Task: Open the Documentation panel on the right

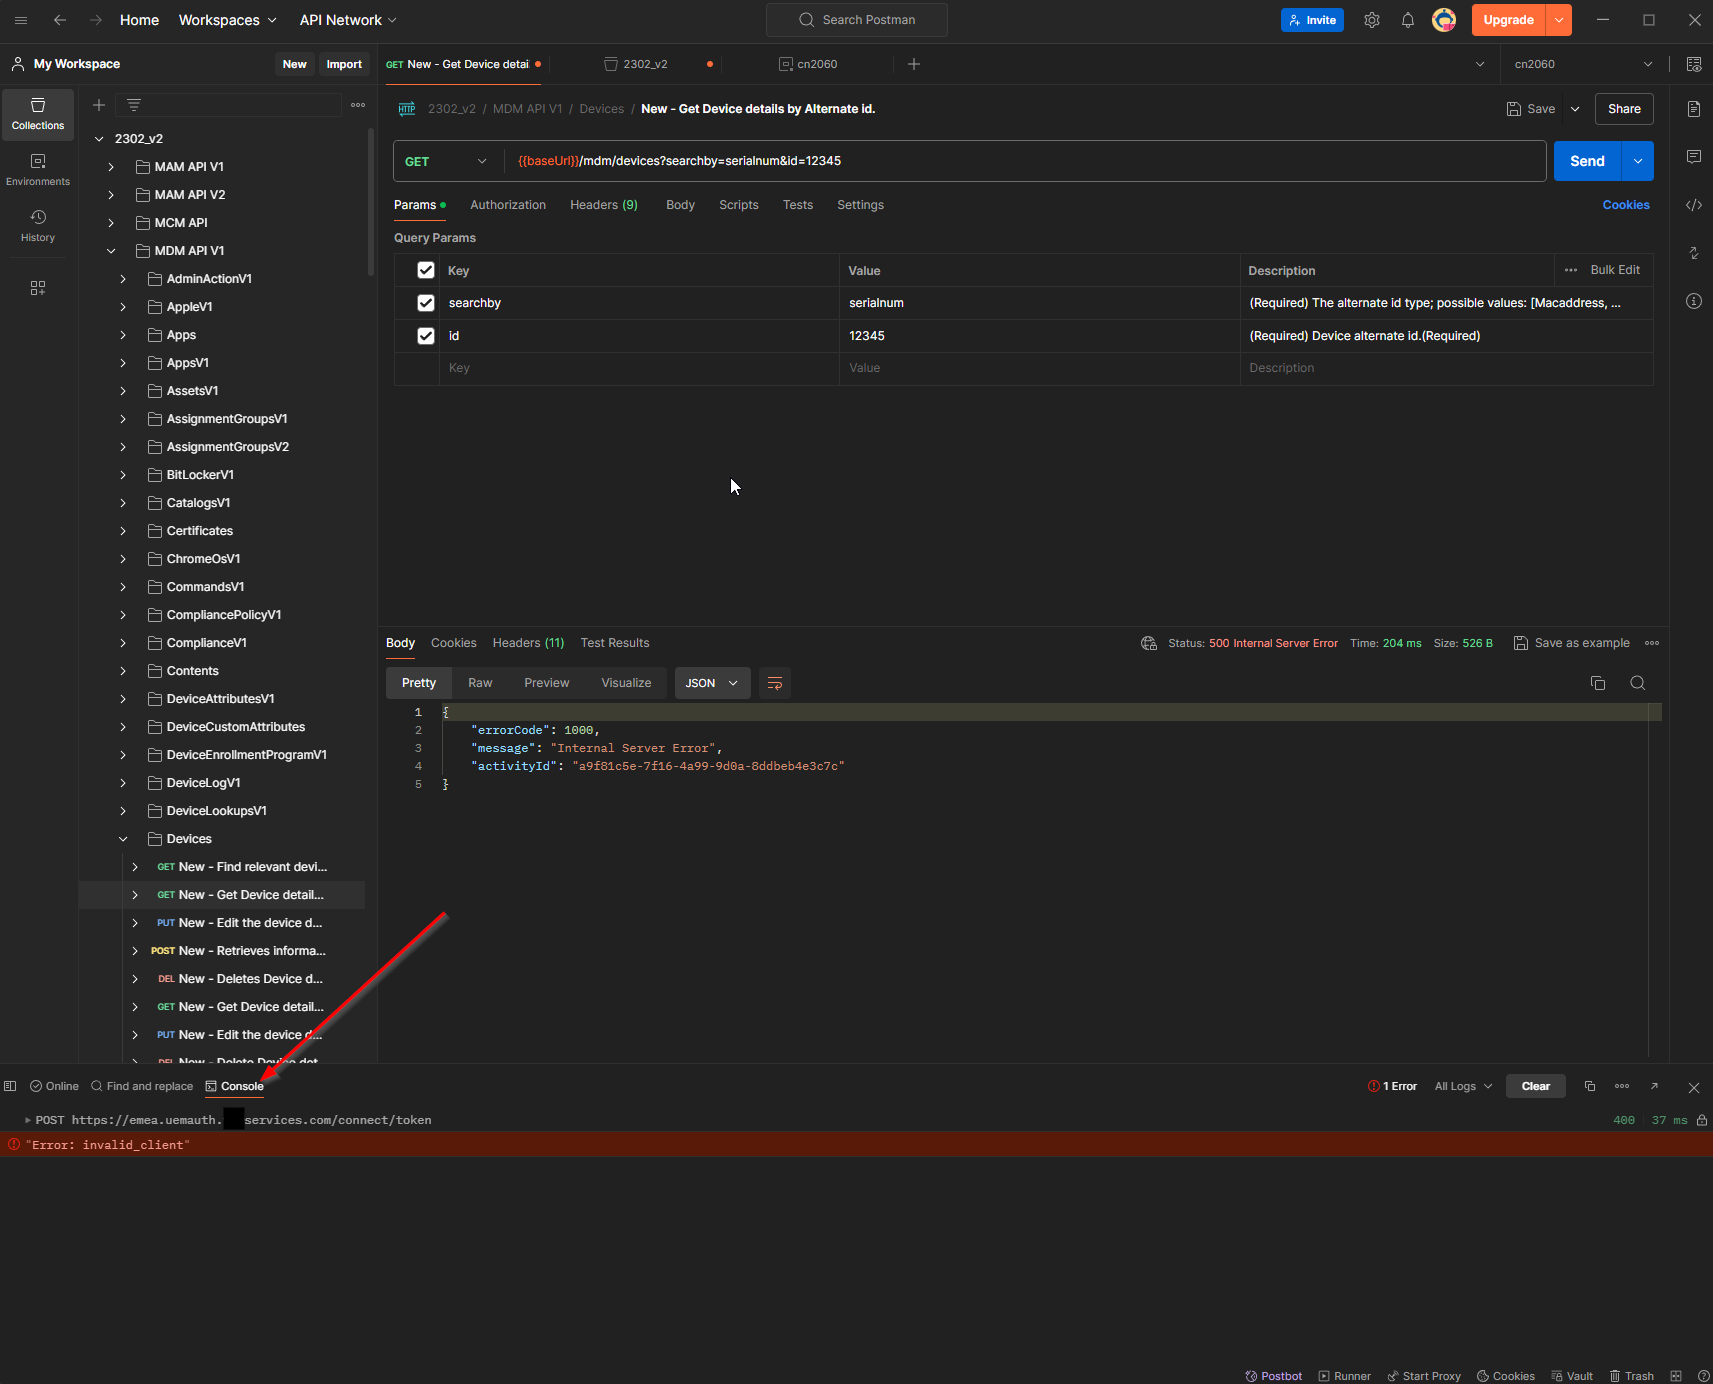Action: [1694, 109]
